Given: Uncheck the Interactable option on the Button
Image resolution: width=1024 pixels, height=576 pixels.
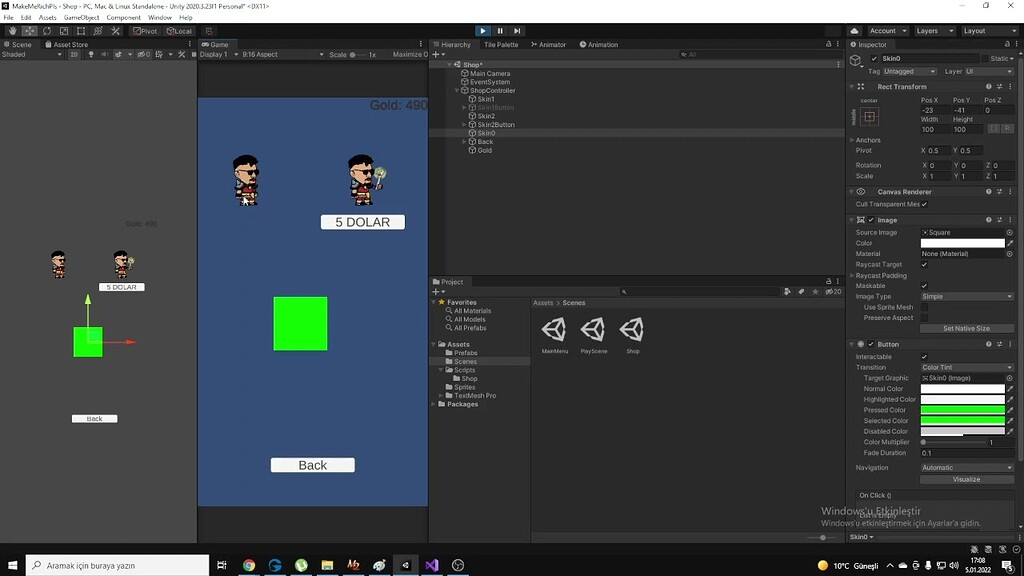Looking at the screenshot, I should click(924, 355).
